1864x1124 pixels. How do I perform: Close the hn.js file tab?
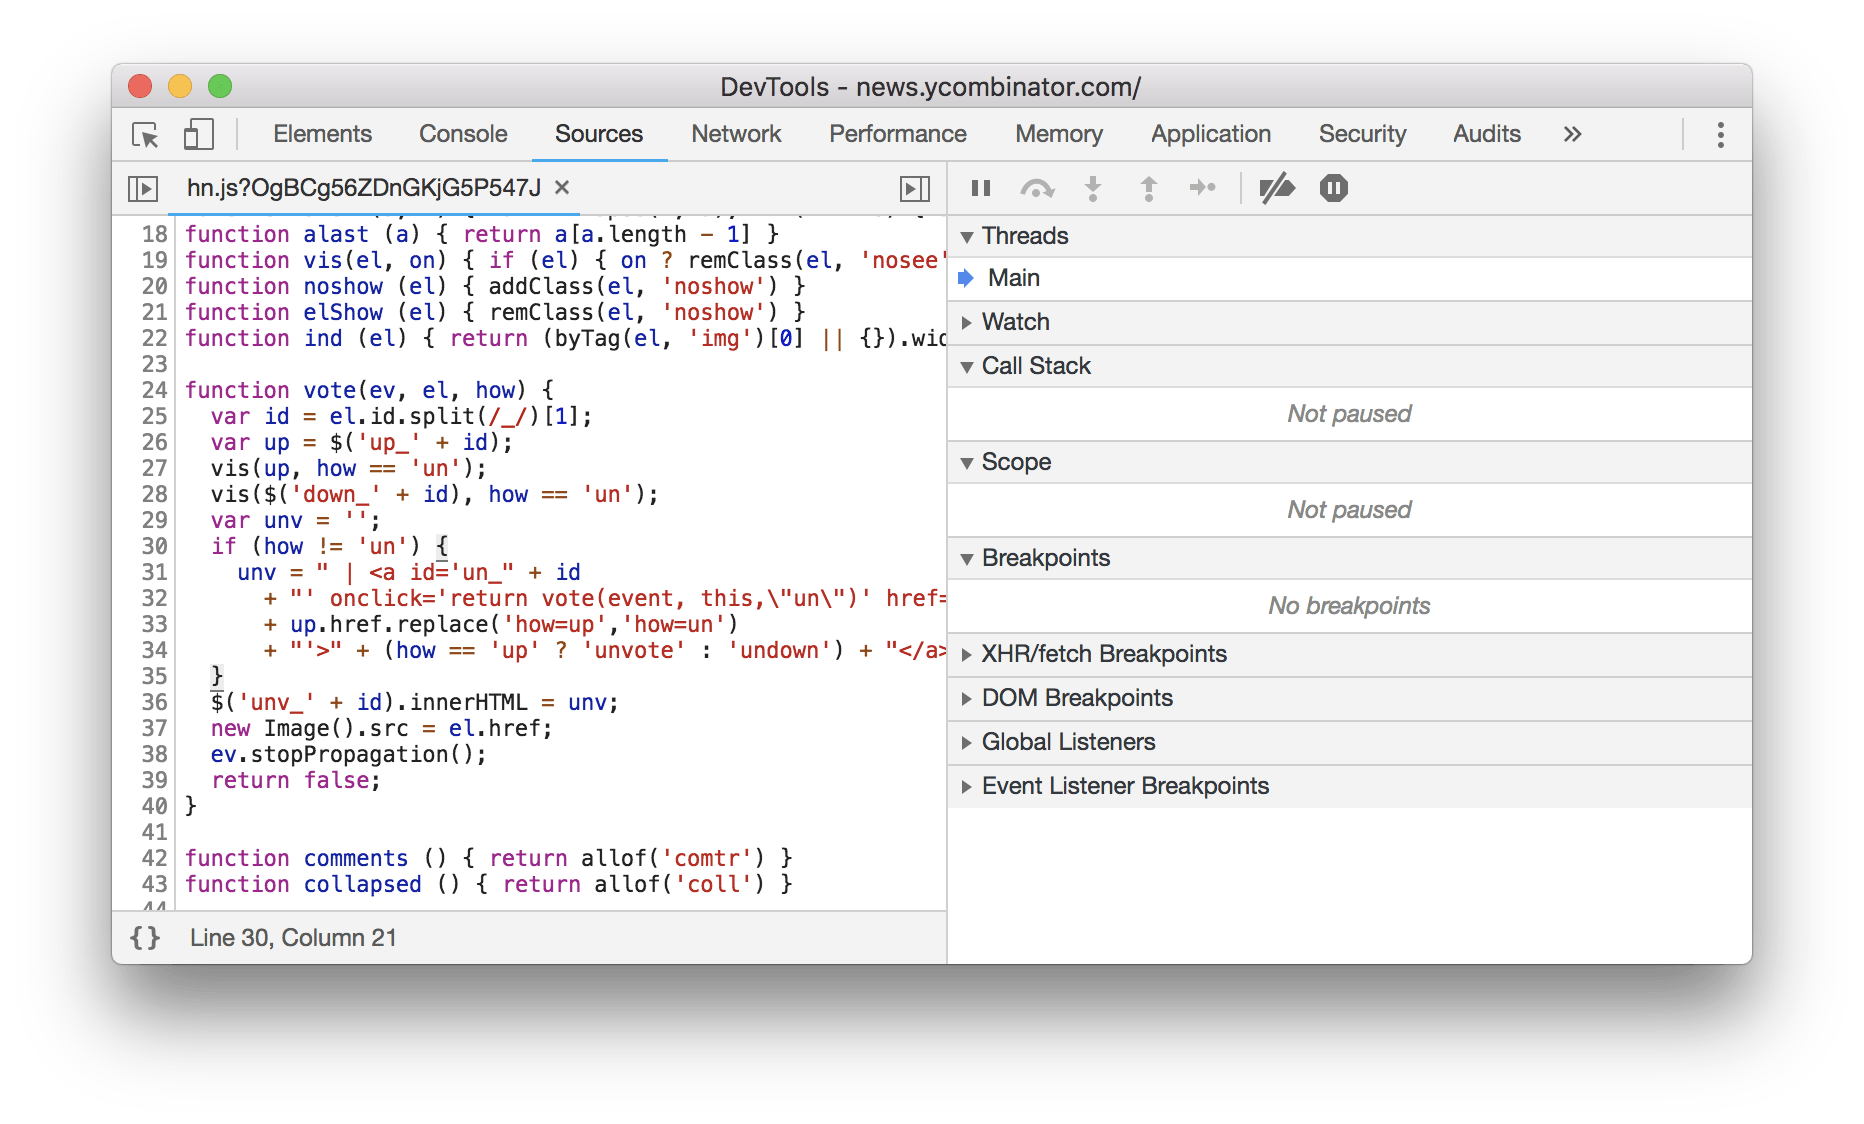[x=562, y=188]
